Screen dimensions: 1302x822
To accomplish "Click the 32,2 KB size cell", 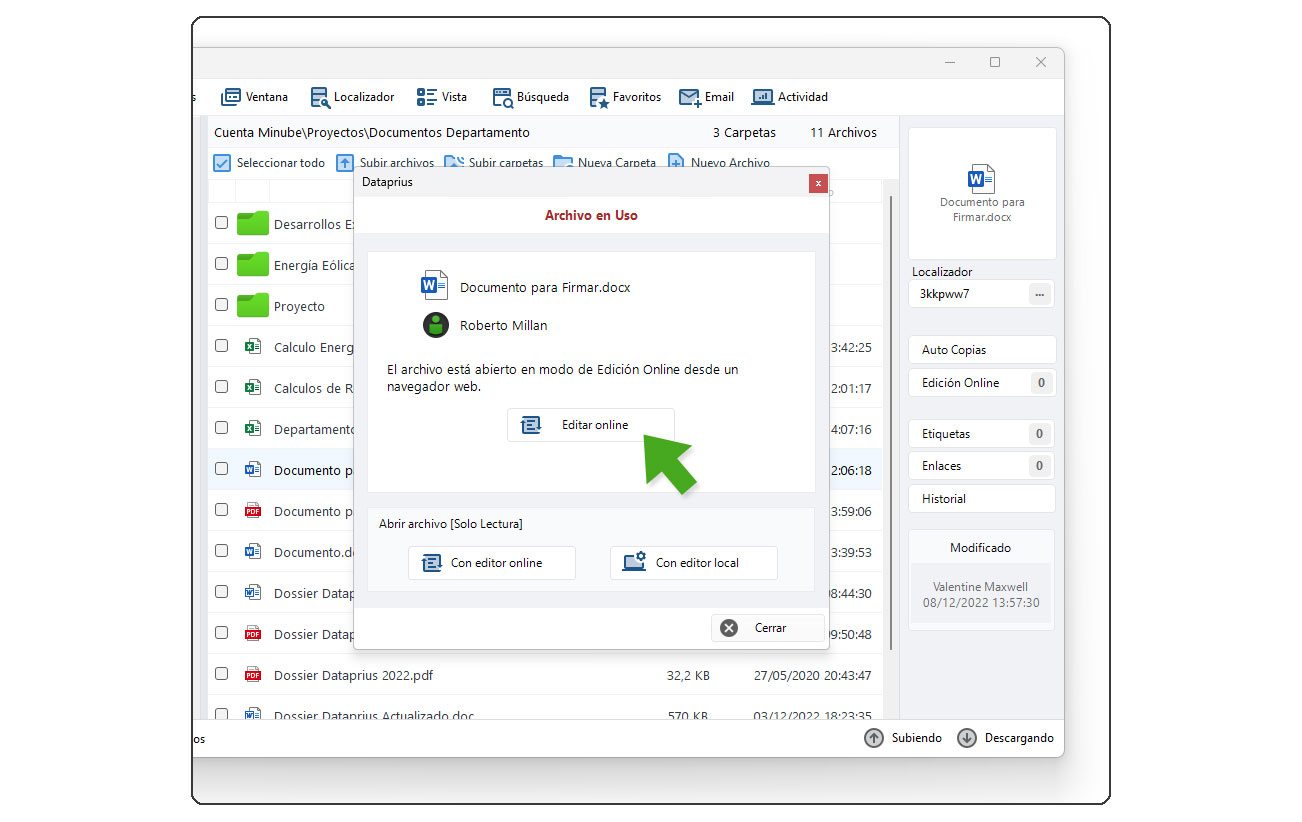I will pos(688,675).
